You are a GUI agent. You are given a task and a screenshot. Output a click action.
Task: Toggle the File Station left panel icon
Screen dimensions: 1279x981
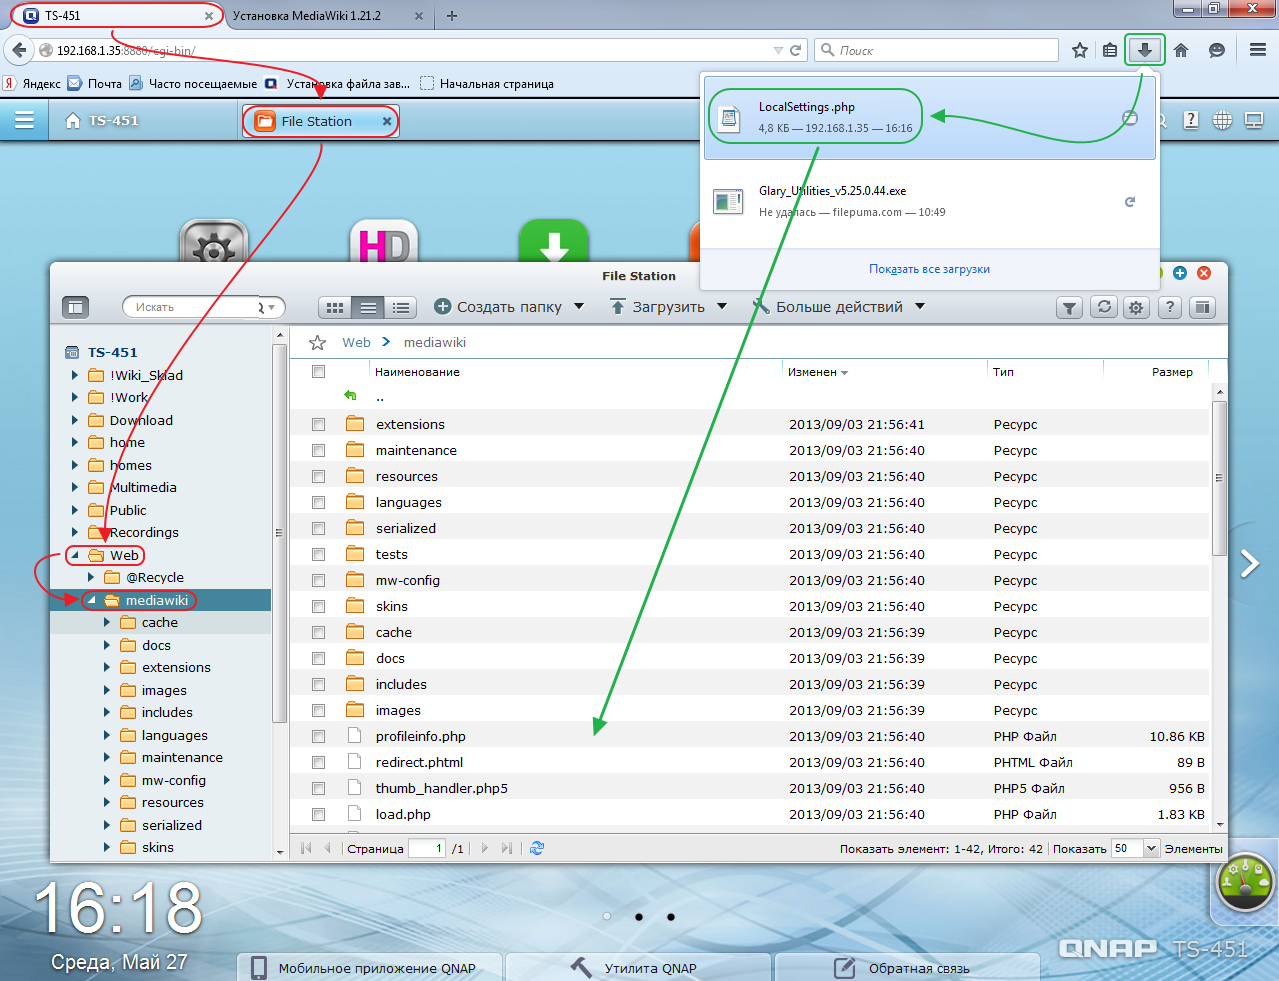[x=76, y=307]
